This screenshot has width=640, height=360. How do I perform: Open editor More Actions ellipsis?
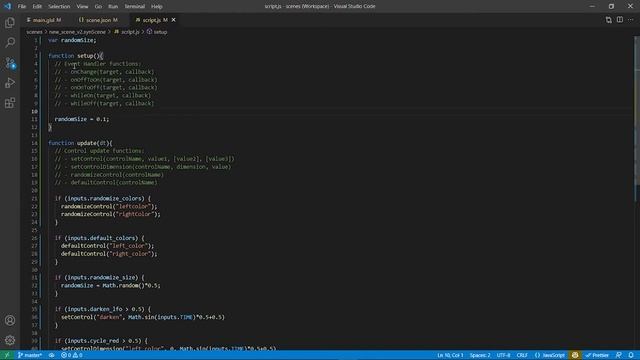click(631, 20)
